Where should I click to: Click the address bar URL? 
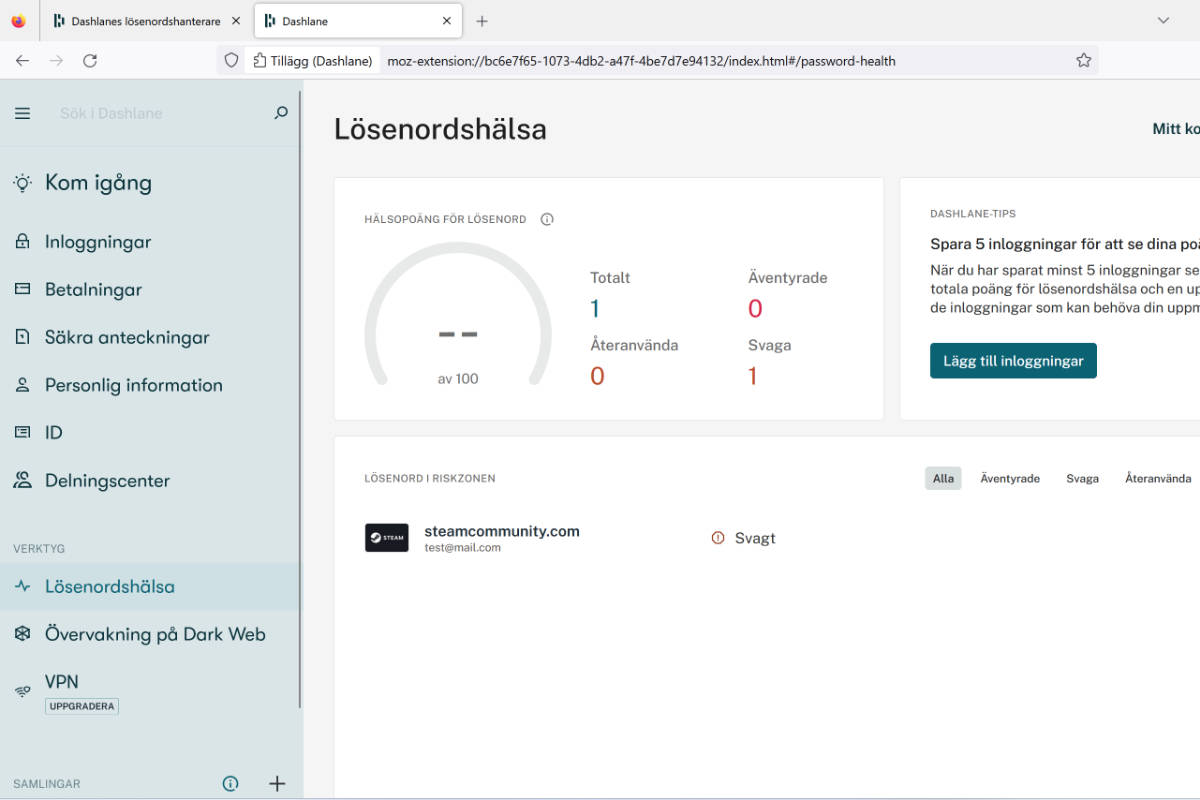(x=641, y=61)
